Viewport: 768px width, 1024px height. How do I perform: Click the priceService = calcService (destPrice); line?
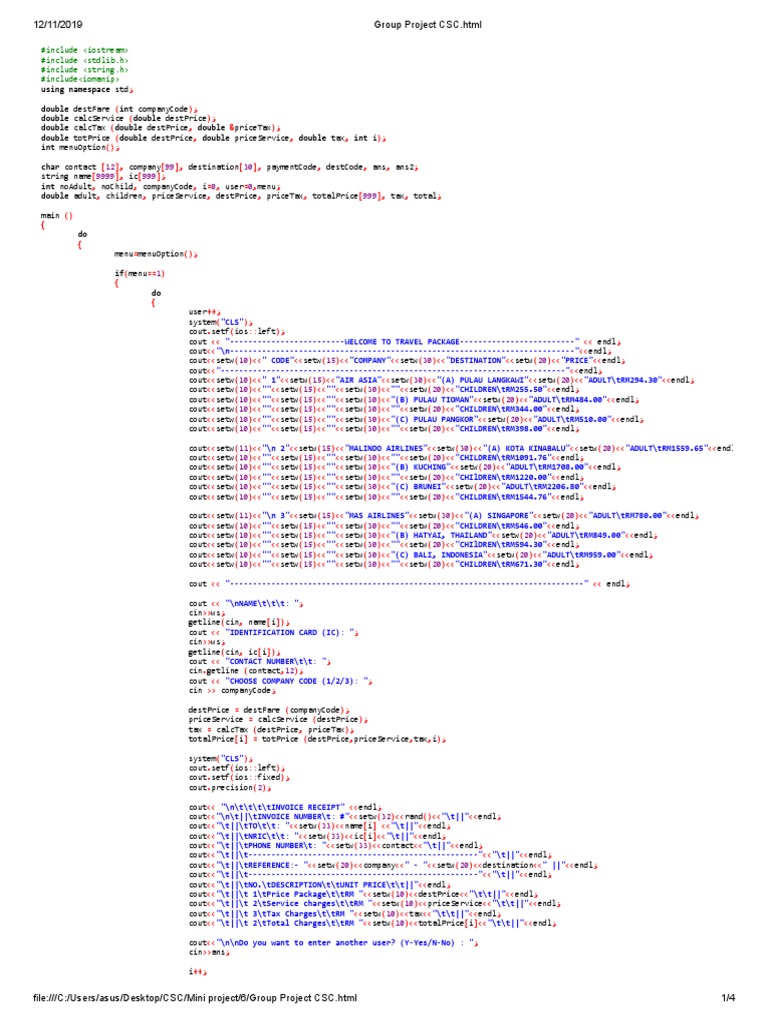[278, 720]
